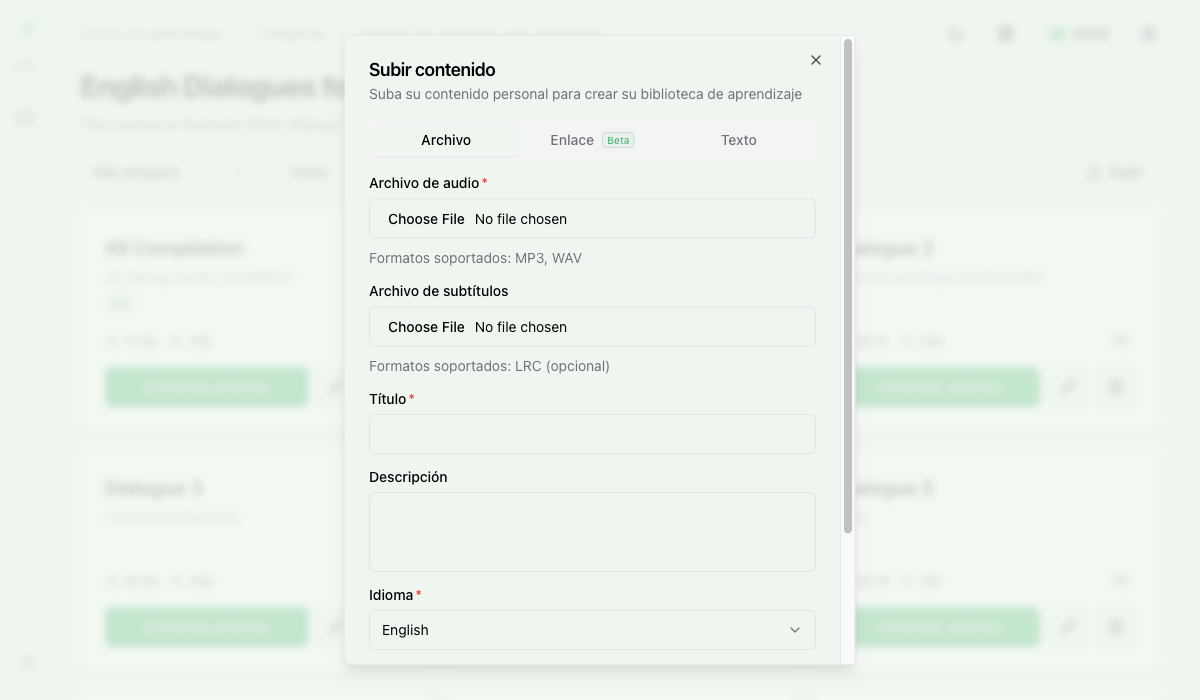Choose a subtitle LRC file
1200x700 pixels.
[x=427, y=327]
